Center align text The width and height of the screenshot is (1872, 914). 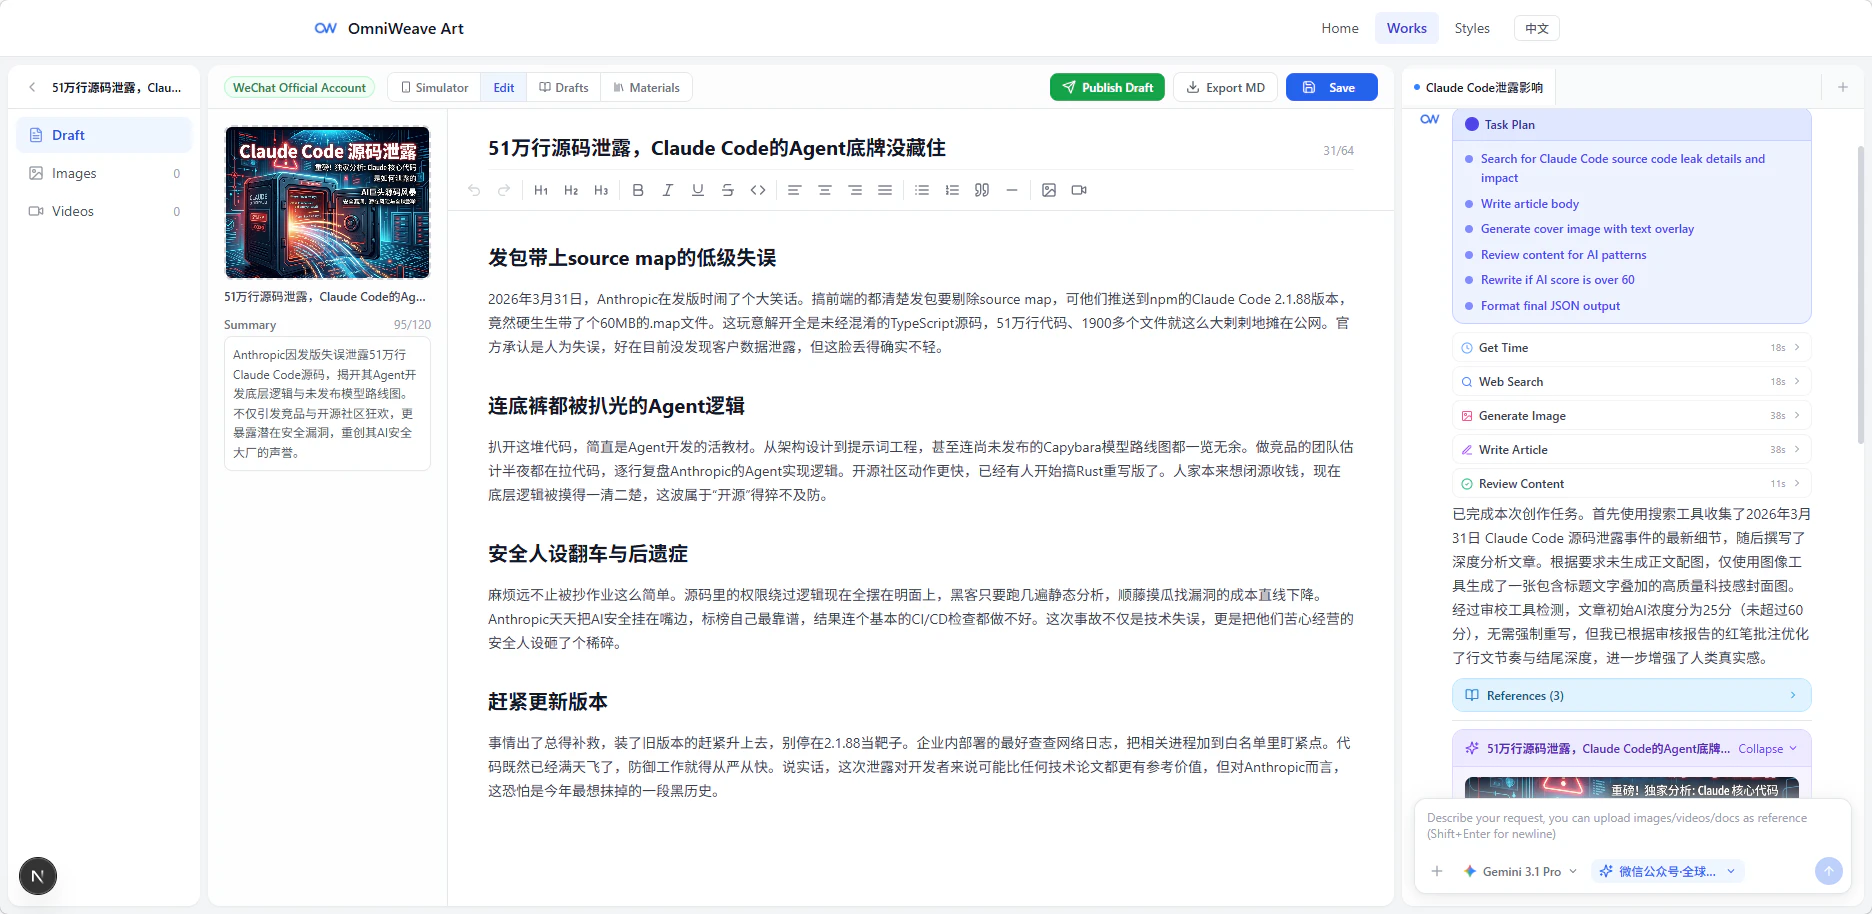point(825,190)
